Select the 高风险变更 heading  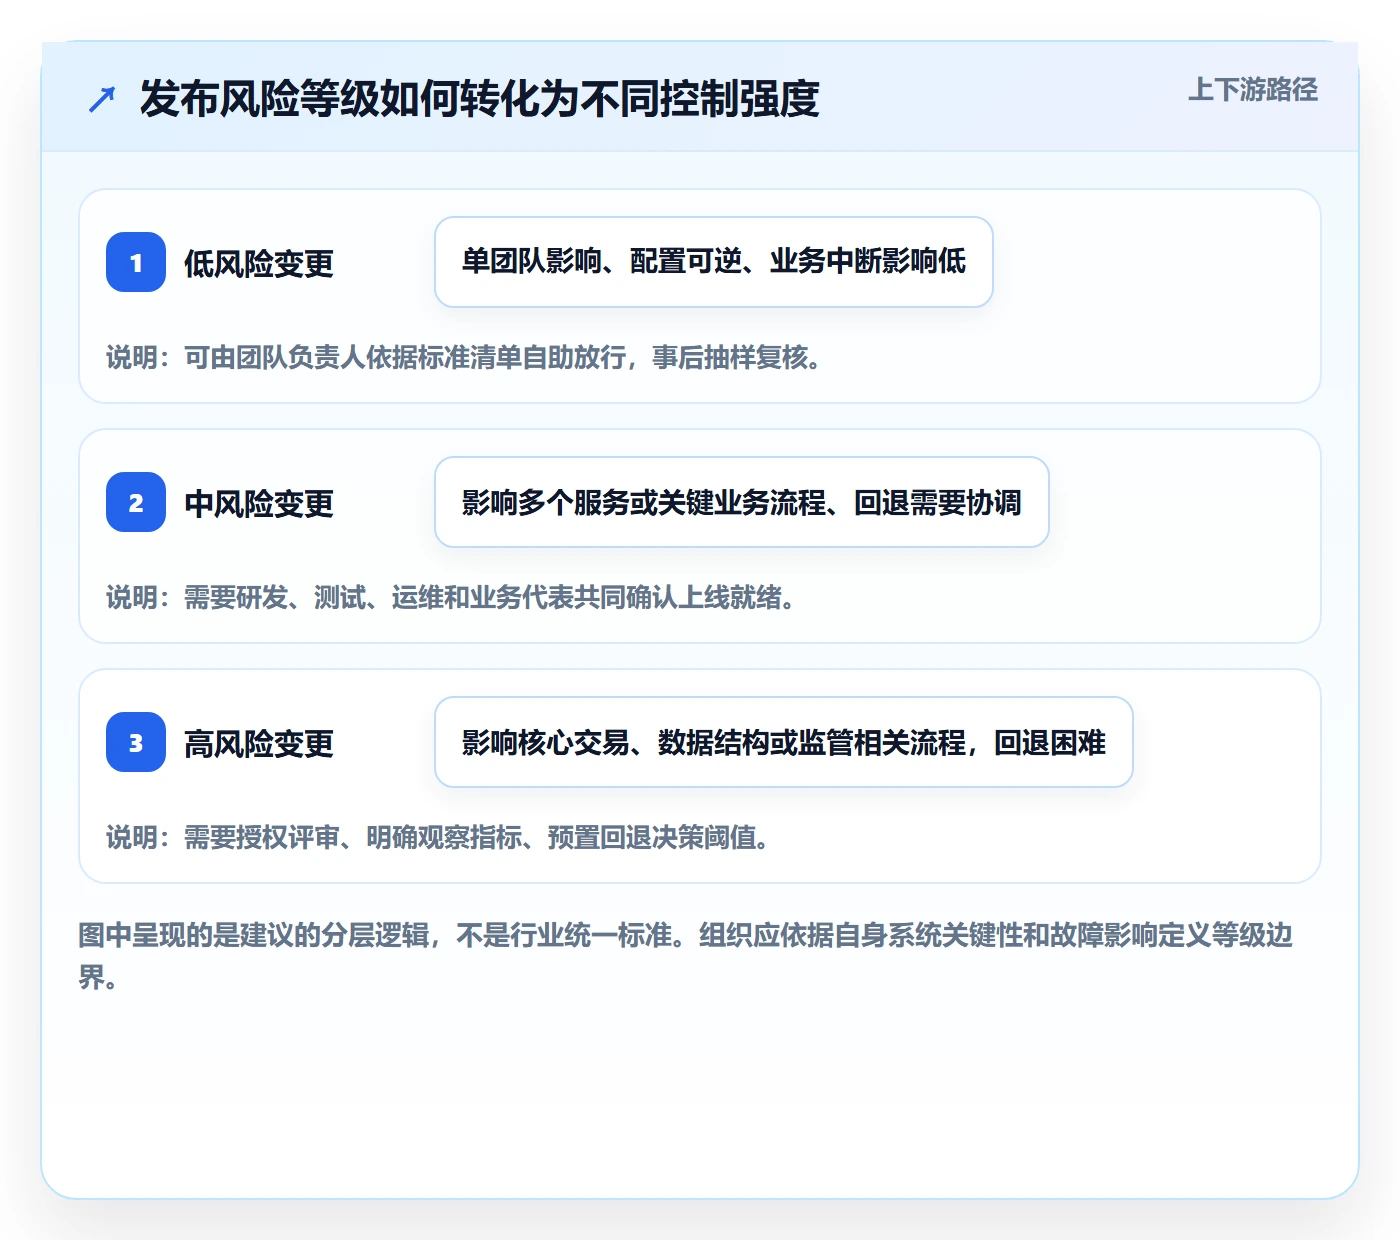coord(259,743)
